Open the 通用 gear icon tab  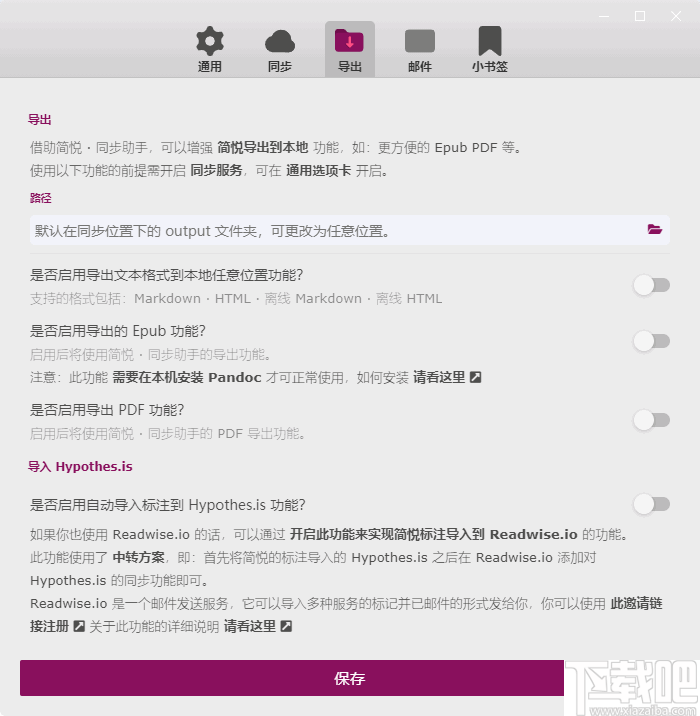(x=210, y=41)
